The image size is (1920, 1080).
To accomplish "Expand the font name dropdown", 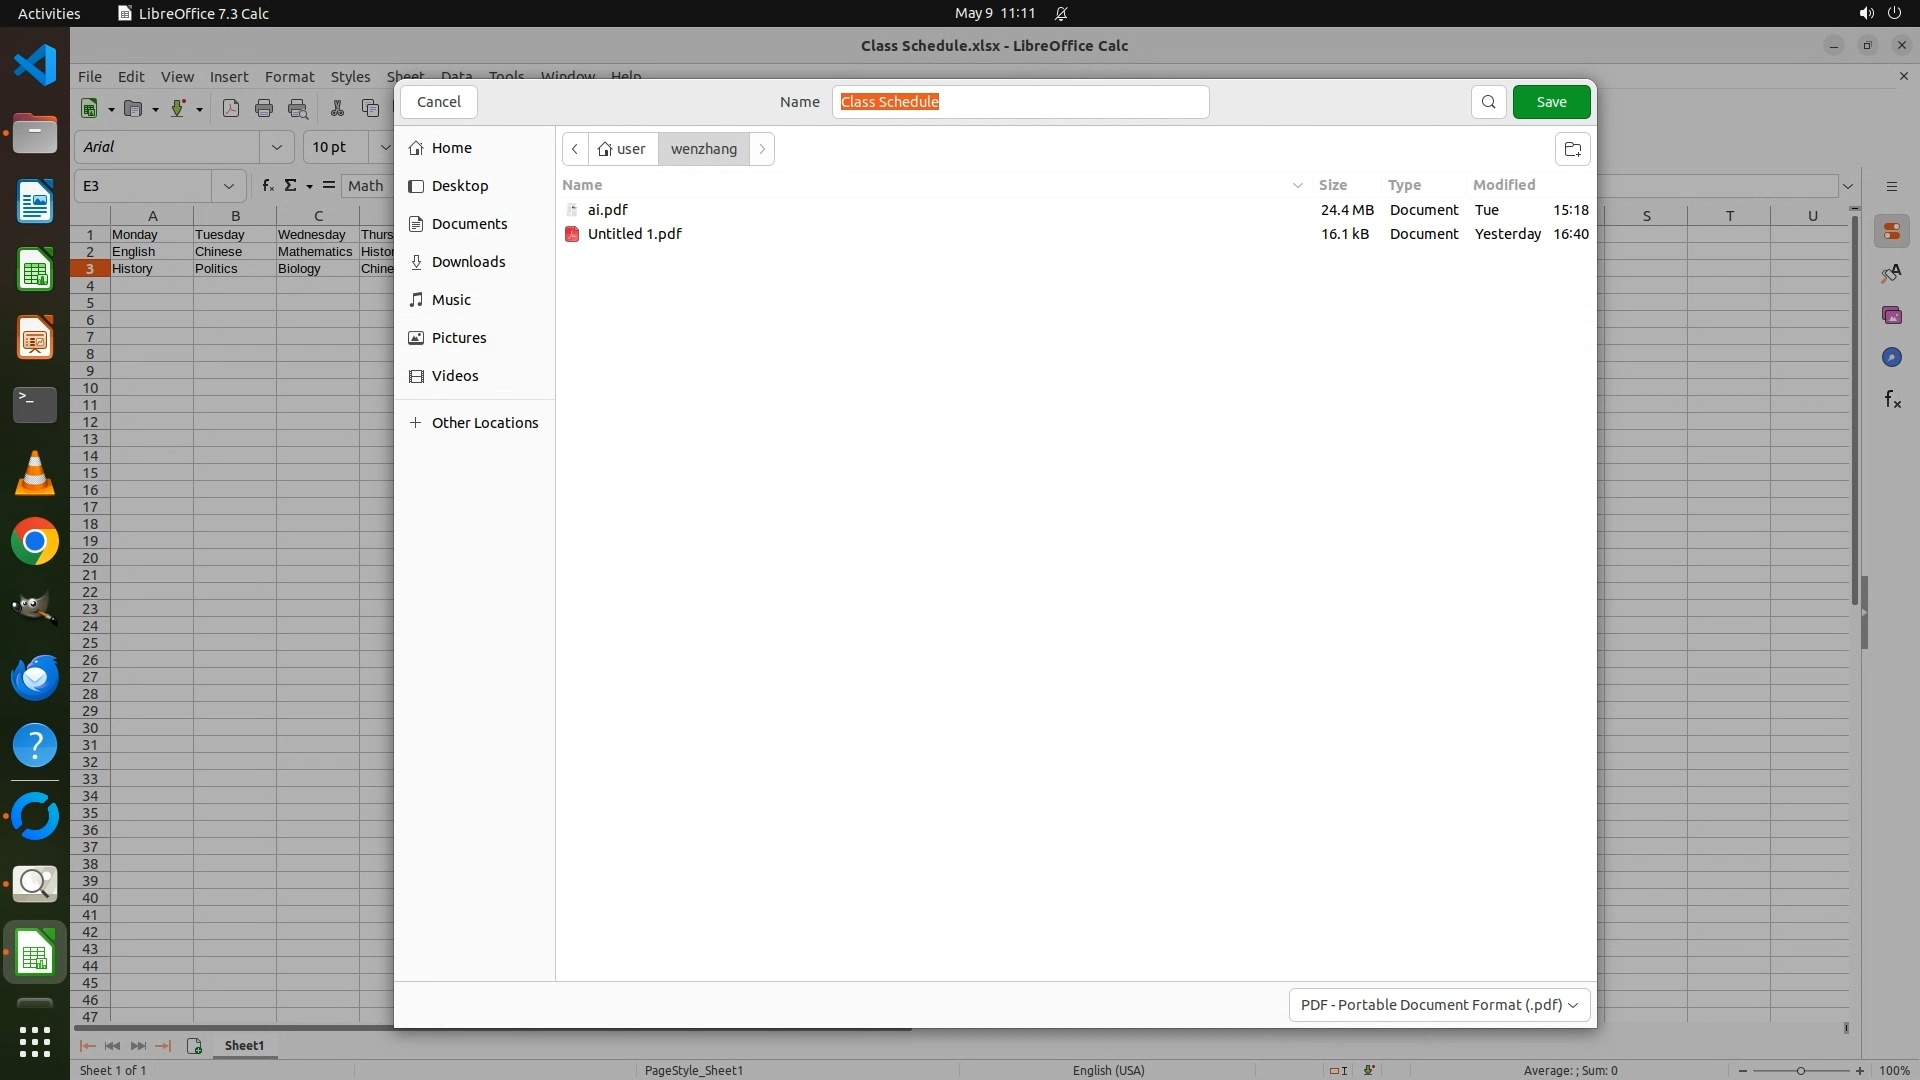I will (x=277, y=147).
